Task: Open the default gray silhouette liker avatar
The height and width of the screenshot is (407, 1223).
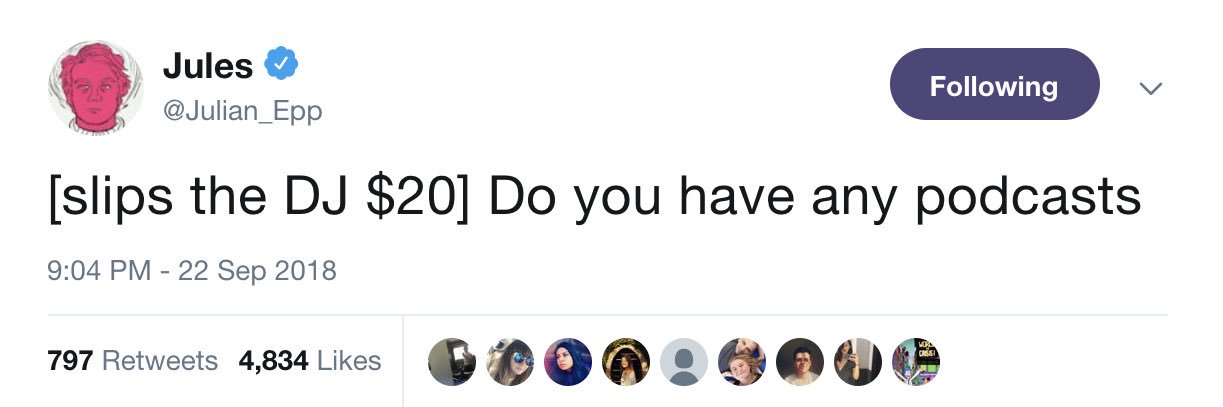Action: click(684, 361)
